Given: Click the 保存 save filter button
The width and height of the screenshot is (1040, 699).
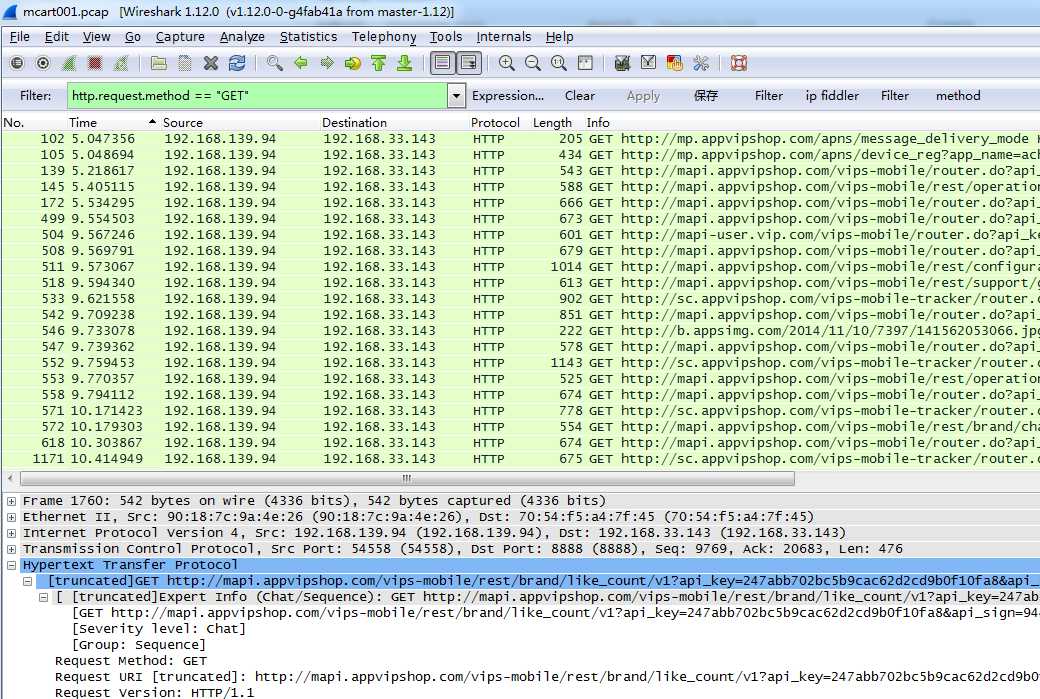Looking at the screenshot, I should (706, 95).
